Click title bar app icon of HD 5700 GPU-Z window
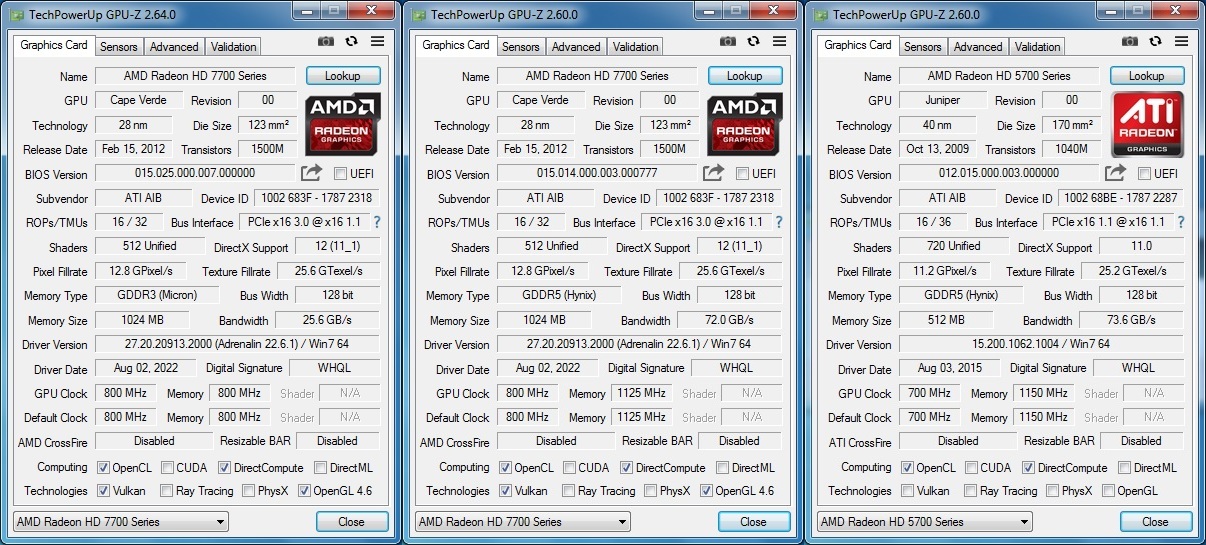The image size is (1206, 545). [x=820, y=15]
